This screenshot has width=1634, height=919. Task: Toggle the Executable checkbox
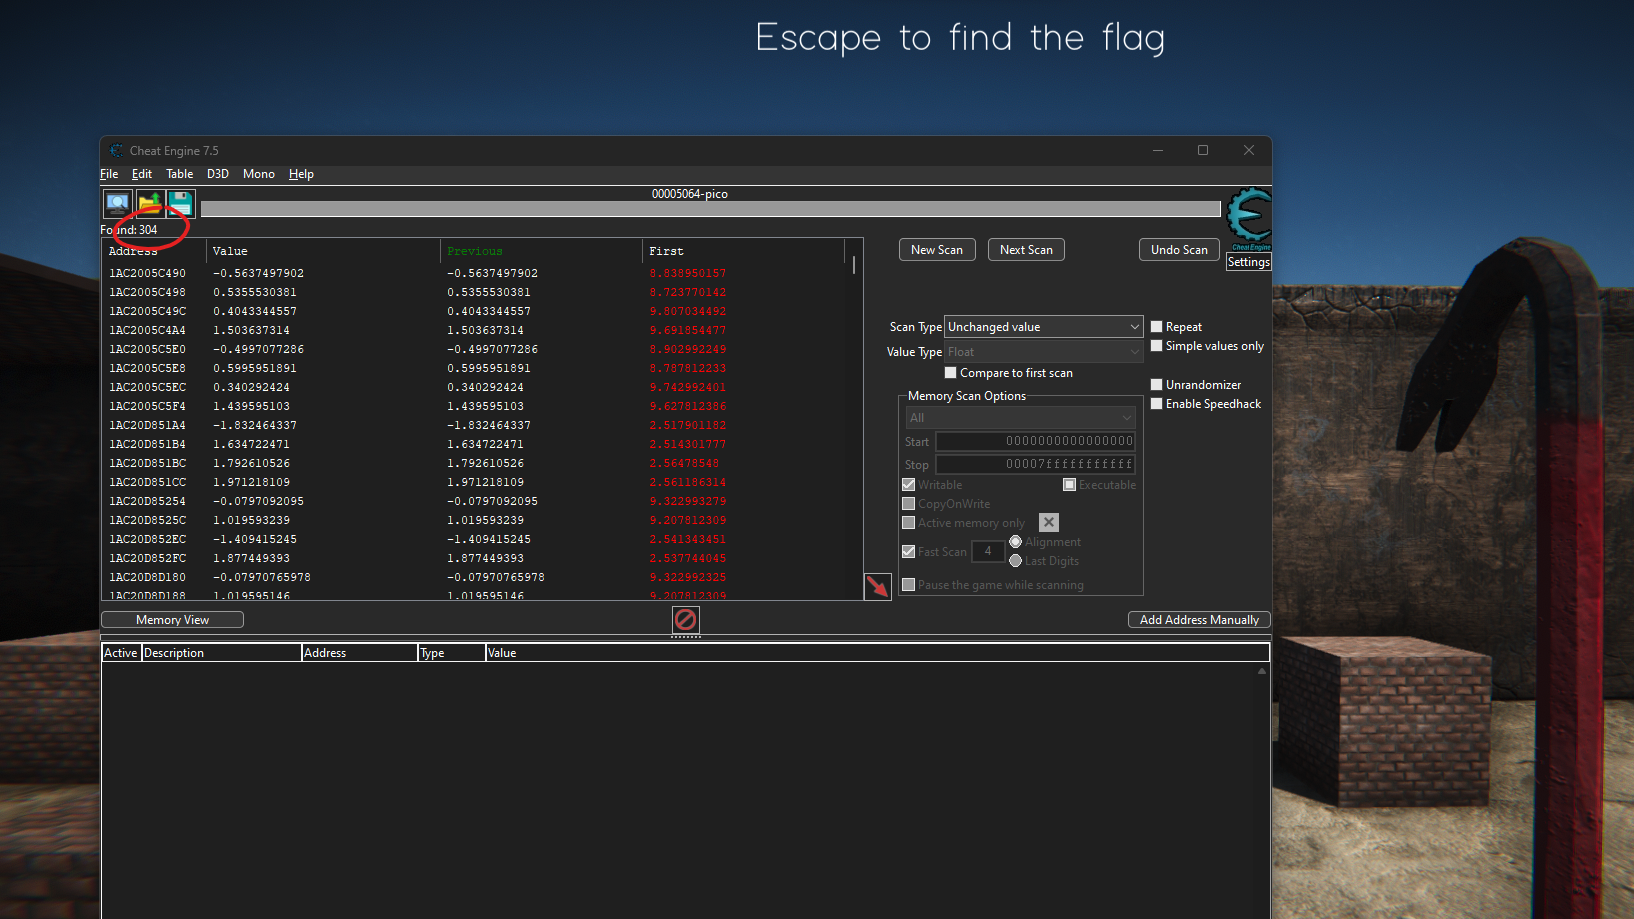(1069, 485)
